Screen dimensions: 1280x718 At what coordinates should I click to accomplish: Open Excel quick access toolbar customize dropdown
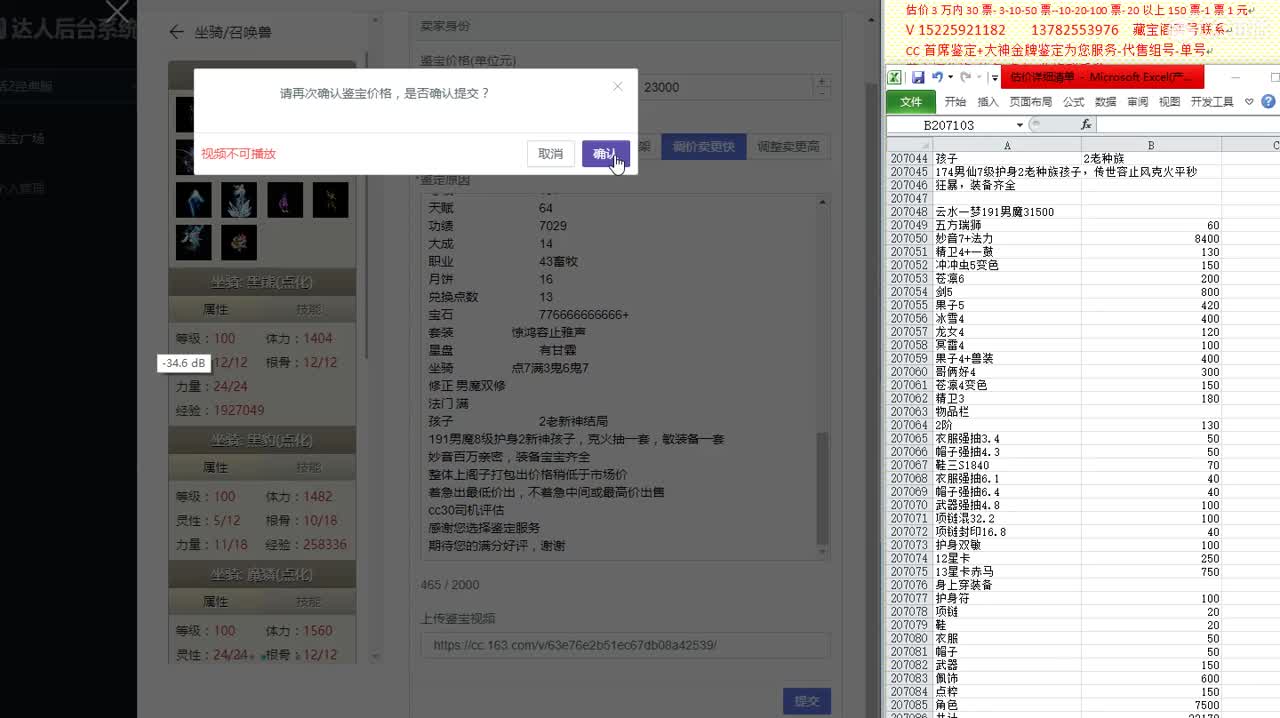(995, 78)
